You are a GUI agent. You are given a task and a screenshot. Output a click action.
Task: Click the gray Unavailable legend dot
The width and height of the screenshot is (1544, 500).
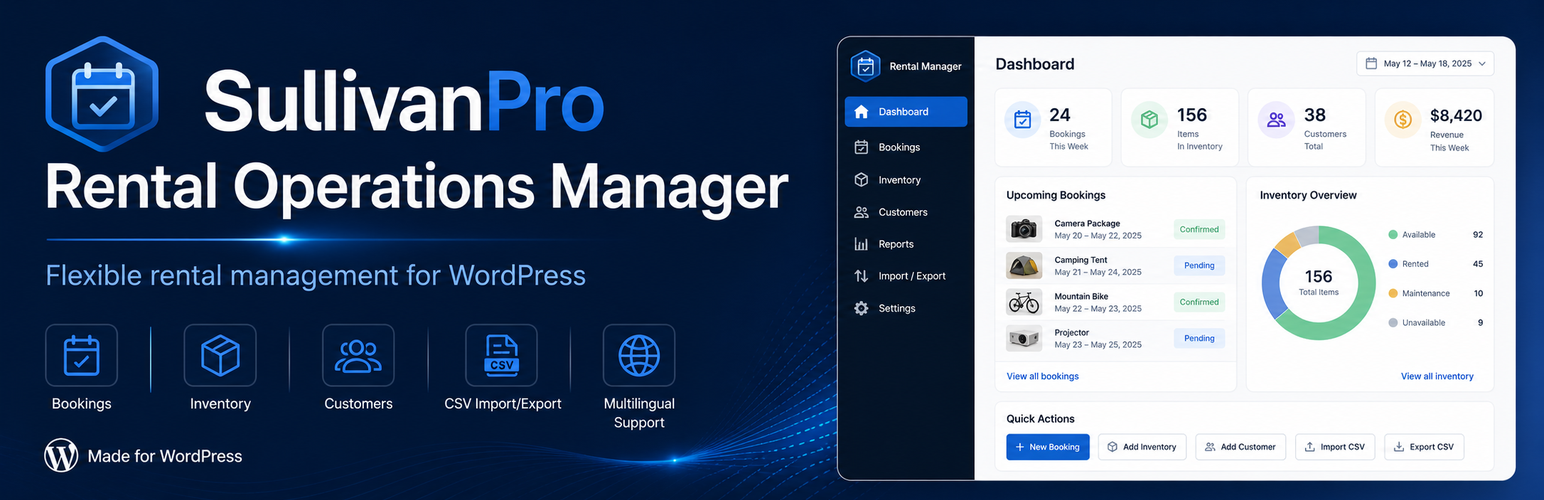(x=1393, y=323)
